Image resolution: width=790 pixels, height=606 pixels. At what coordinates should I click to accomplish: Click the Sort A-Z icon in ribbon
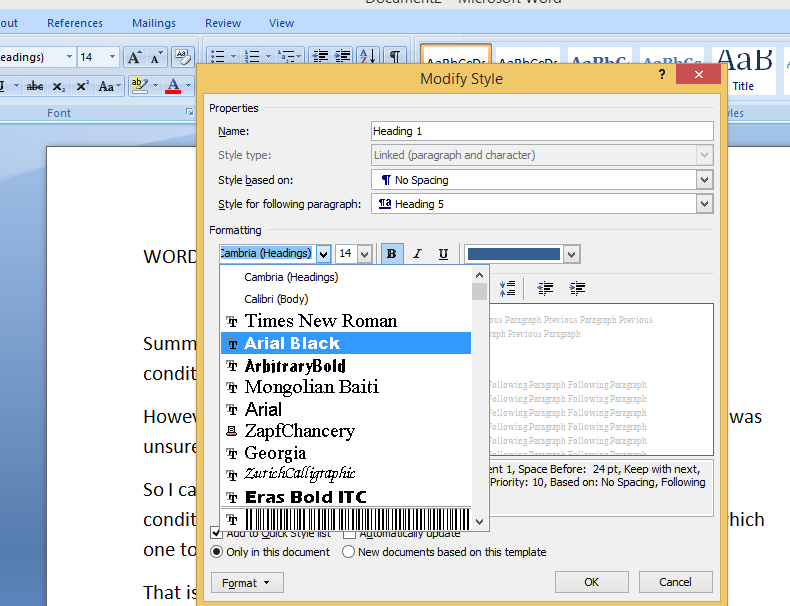[x=368, y=56]
